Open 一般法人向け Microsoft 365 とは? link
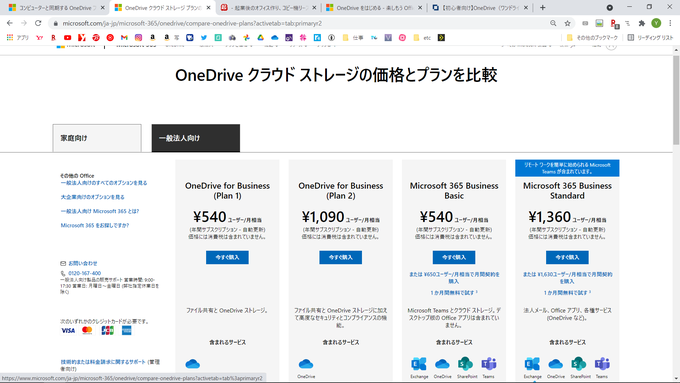 tap(100, 211)
